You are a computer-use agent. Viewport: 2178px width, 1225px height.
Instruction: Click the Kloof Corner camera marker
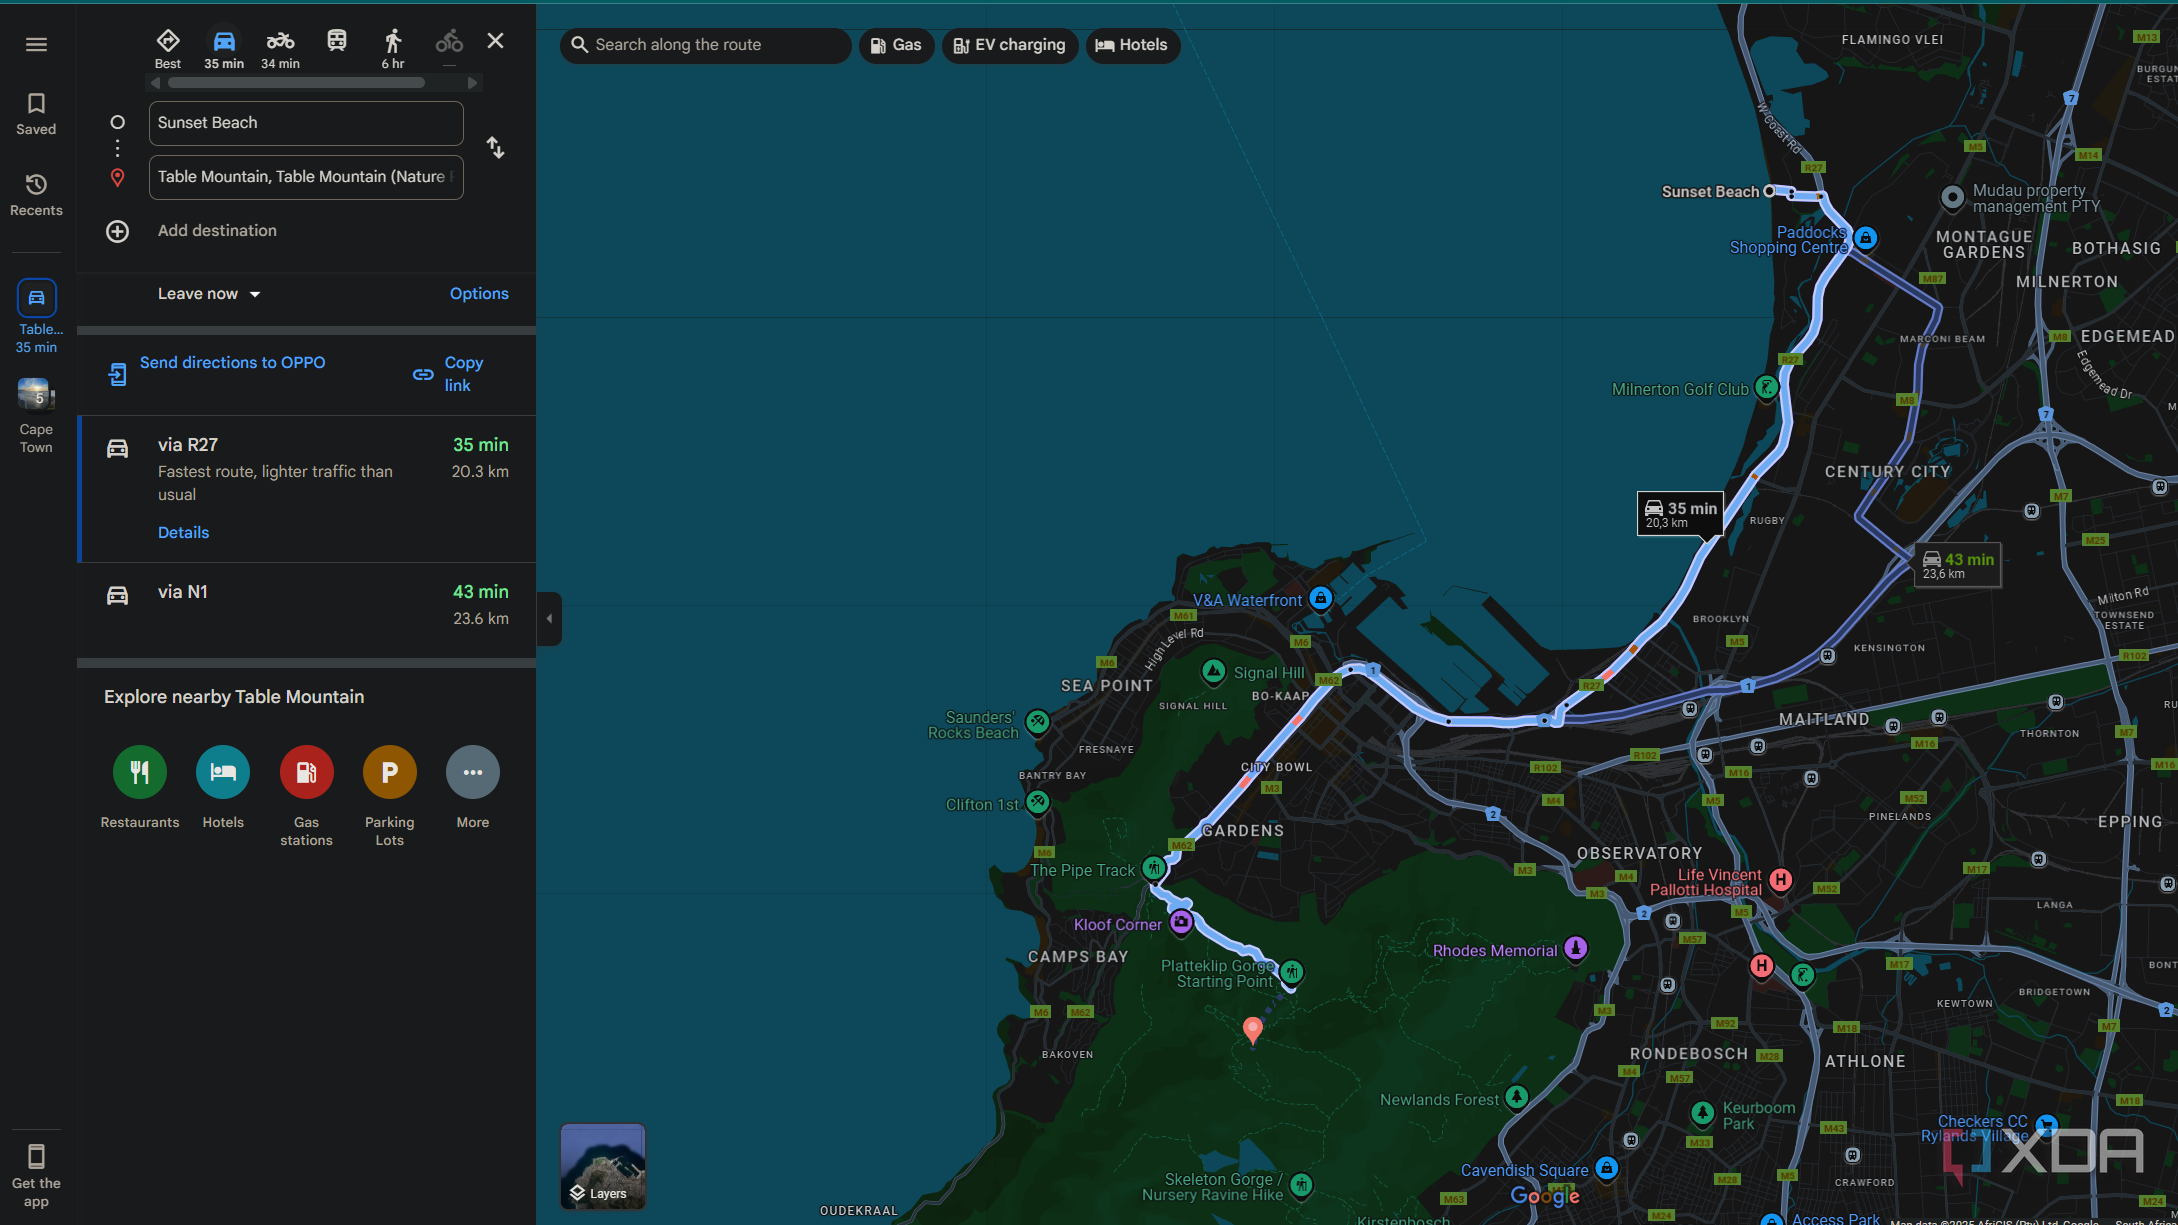[x=1181, y=922]
